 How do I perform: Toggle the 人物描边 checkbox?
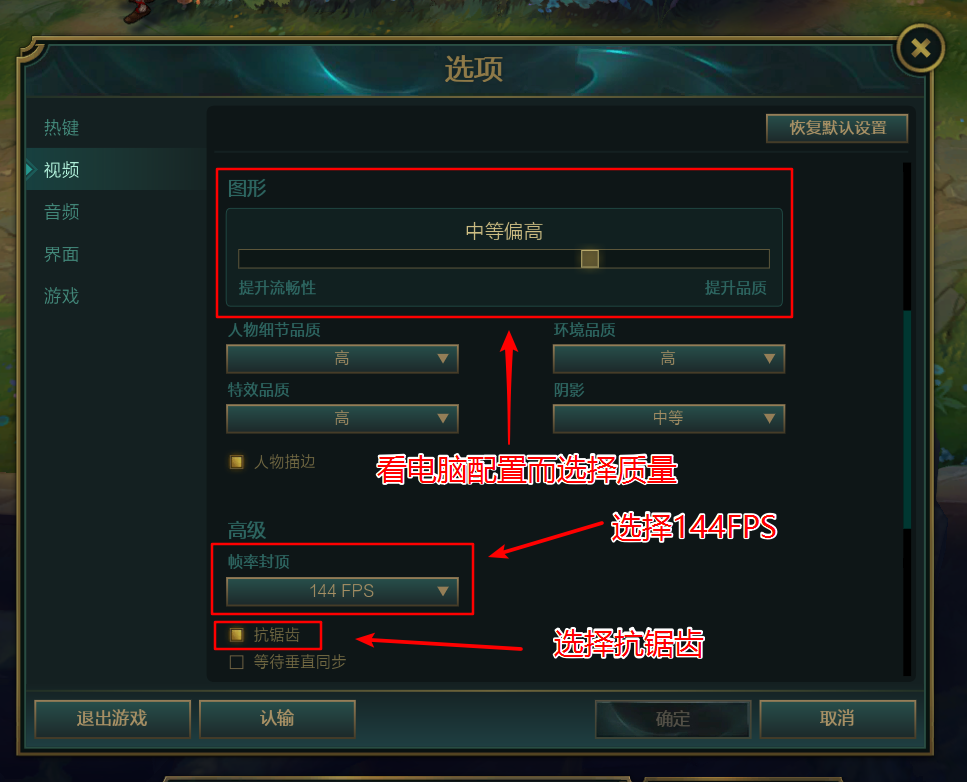point(236,461)
